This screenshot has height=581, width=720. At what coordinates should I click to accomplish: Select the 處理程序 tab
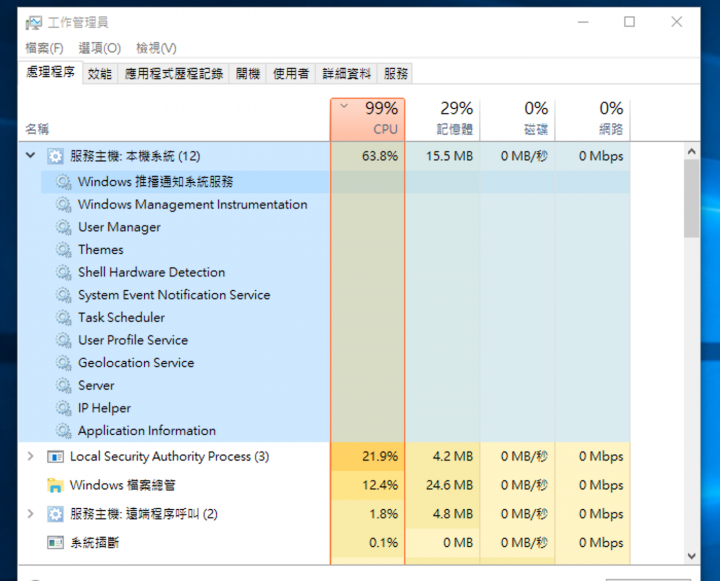point(51,72)
